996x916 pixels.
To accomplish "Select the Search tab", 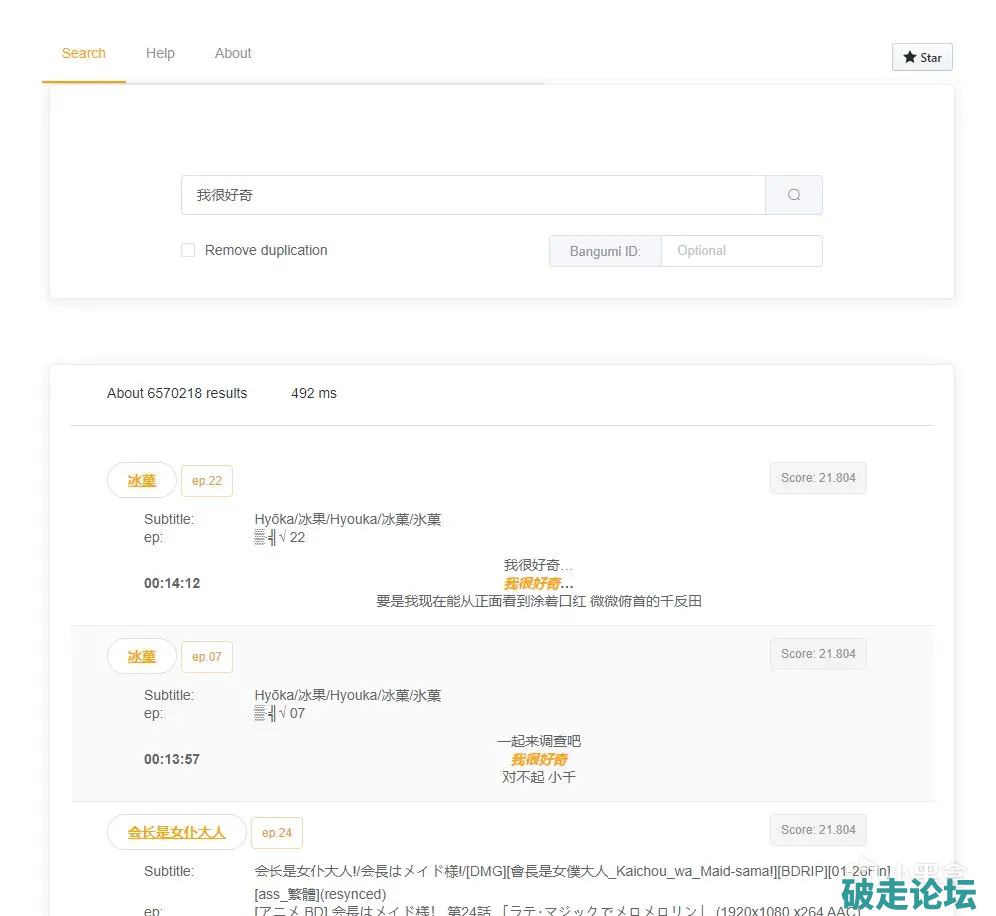I will point(83,53).
